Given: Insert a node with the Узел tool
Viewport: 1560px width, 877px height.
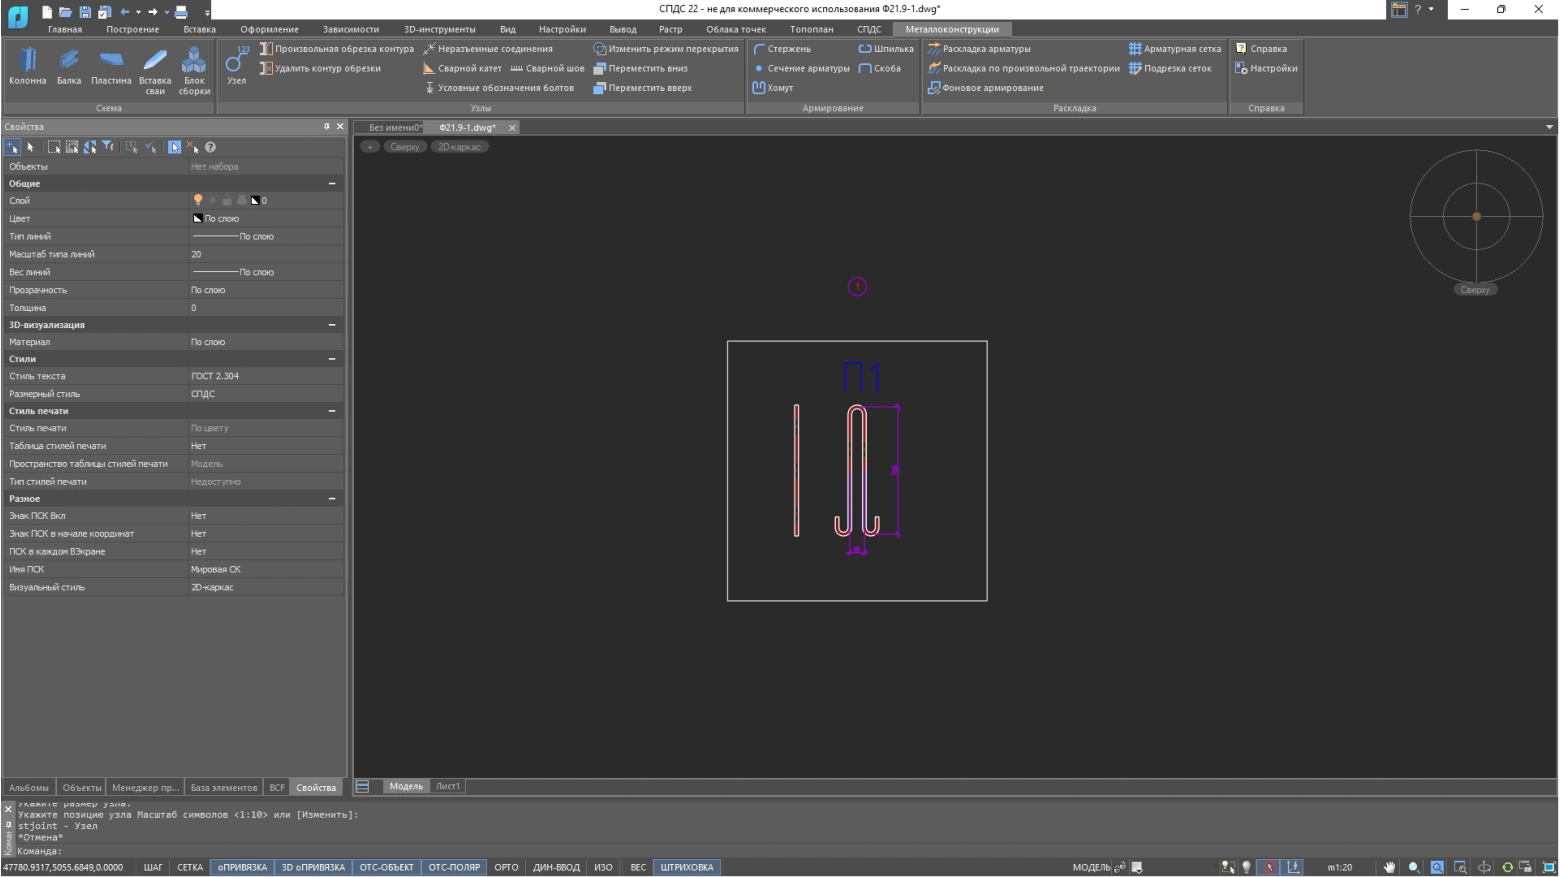Looking at the screenshot, I should pyautogui.click(x=237, y=66).
